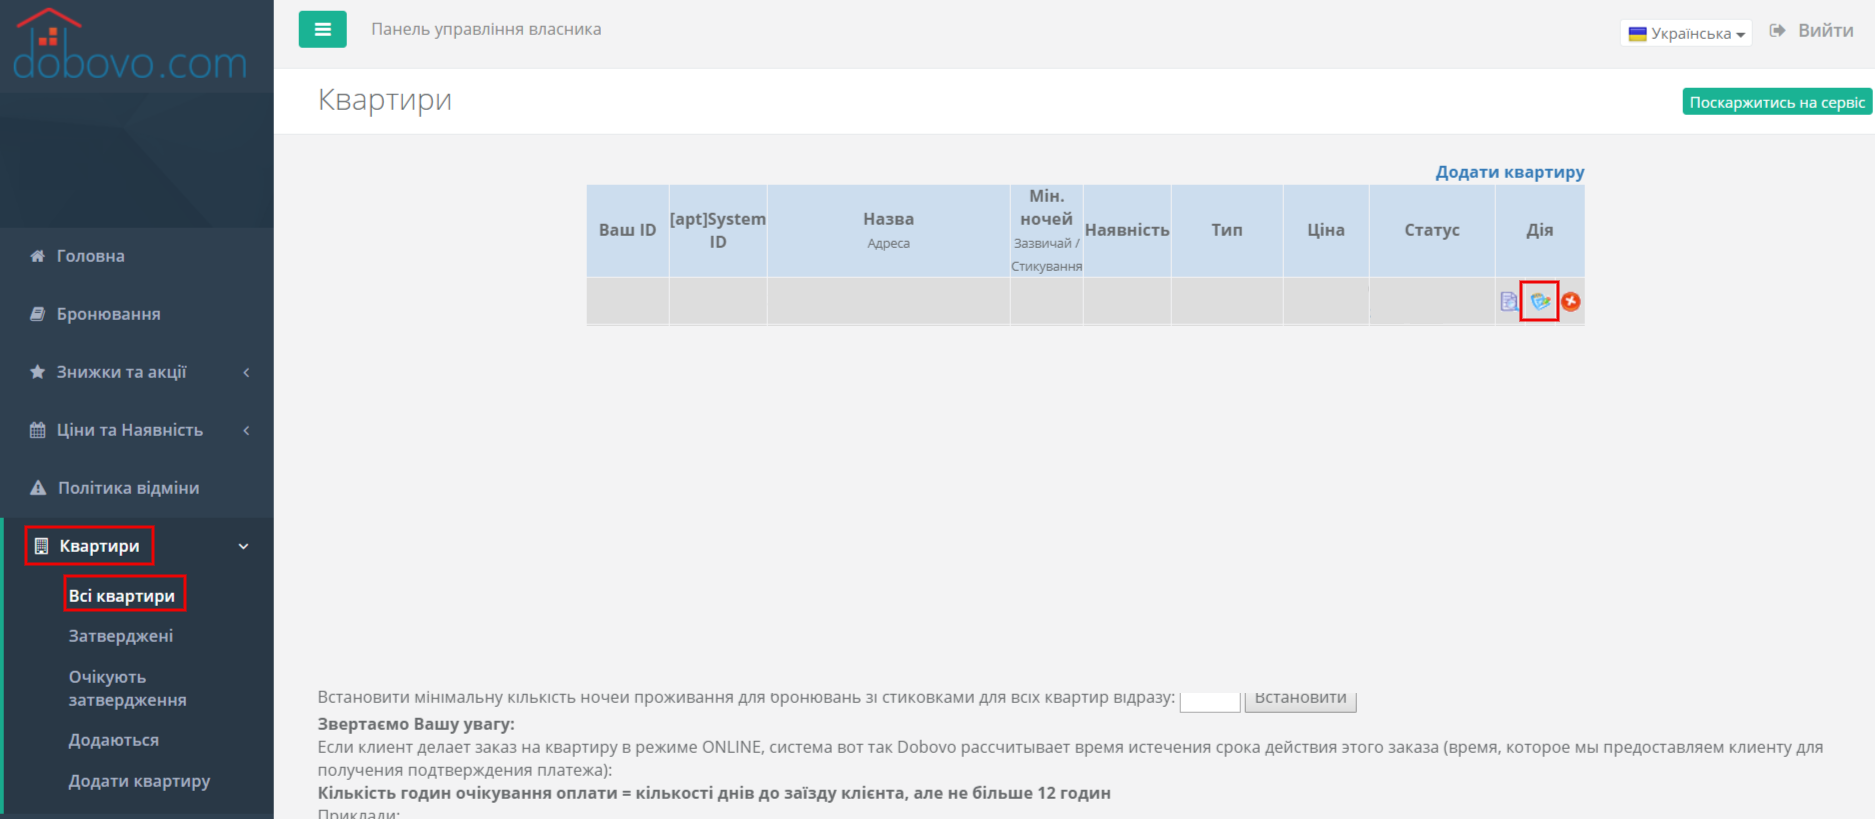The height and width of the screenshot is (819, 1875).
Task: Click the red delete apartment icon
Action: (x=1571, y=301)
